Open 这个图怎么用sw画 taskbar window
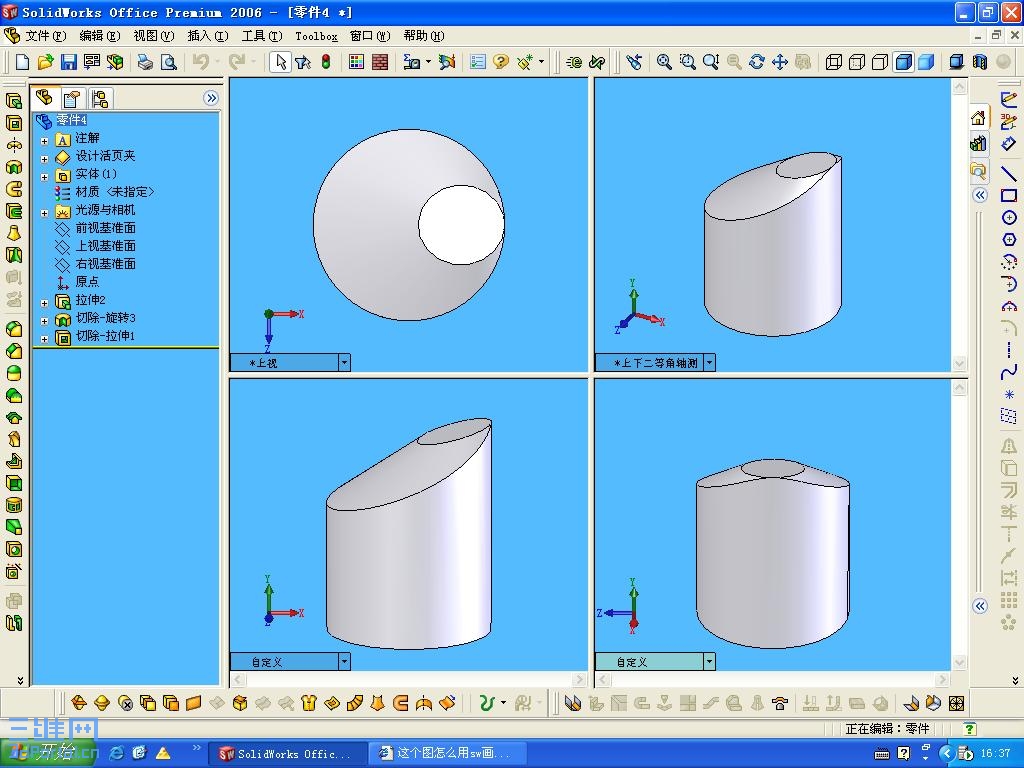The width and height of the screenshot is (1024, 768). coord(448,754)
